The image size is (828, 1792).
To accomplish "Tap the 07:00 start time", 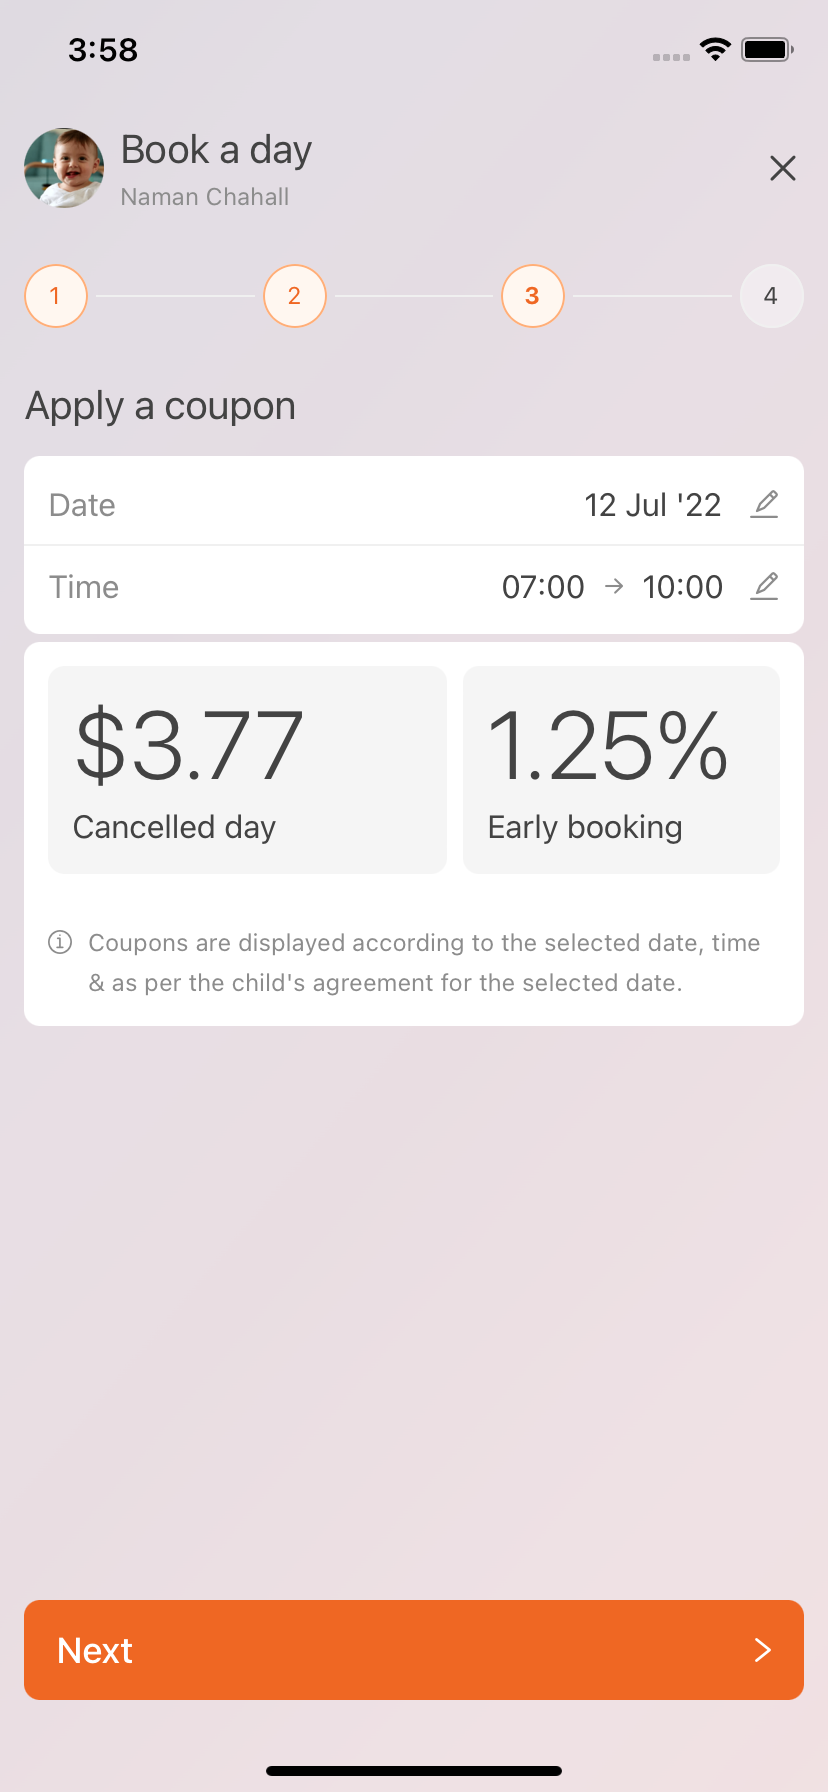I will click(543, 587).
